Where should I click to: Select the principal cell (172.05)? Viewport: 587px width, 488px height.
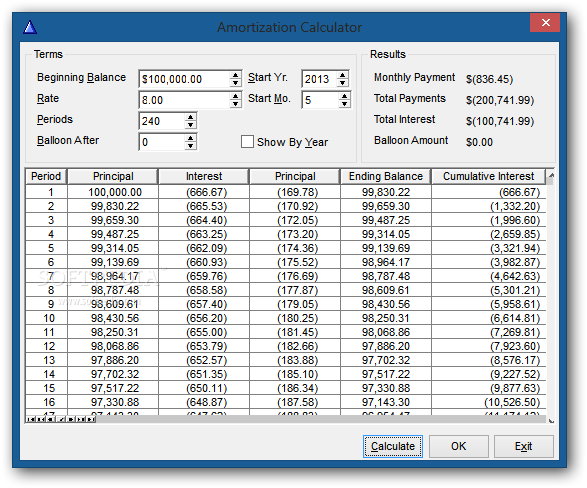(x=295, y=220)
